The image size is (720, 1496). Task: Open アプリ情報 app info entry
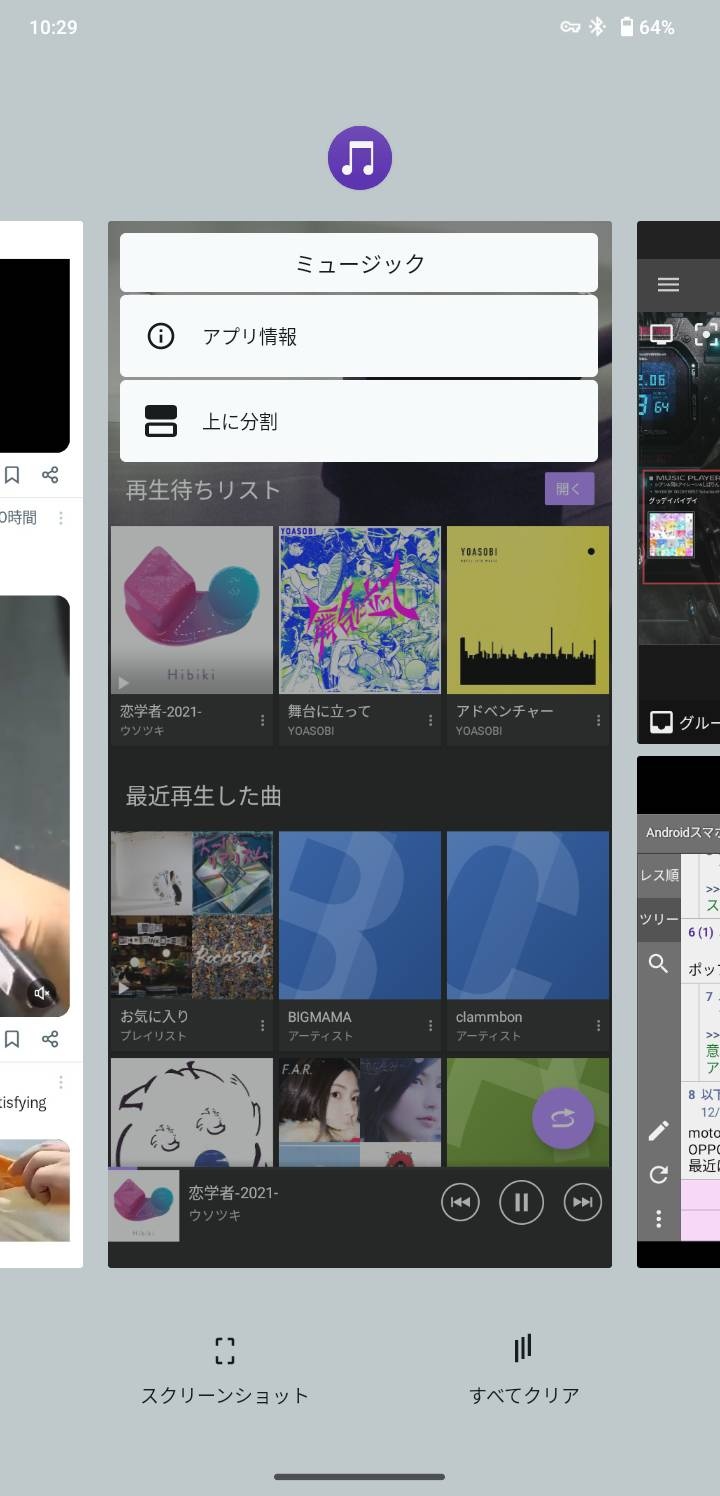358,336
